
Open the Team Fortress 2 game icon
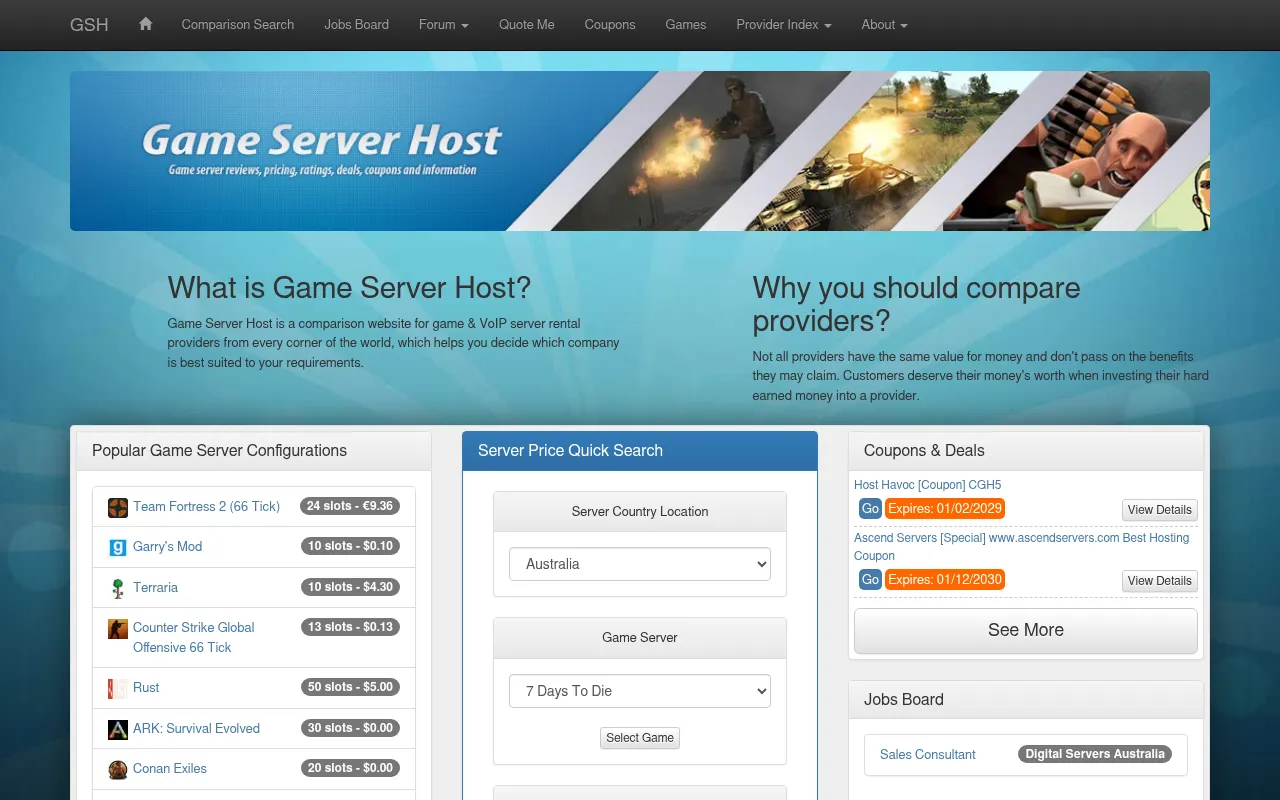pos(118,507)
